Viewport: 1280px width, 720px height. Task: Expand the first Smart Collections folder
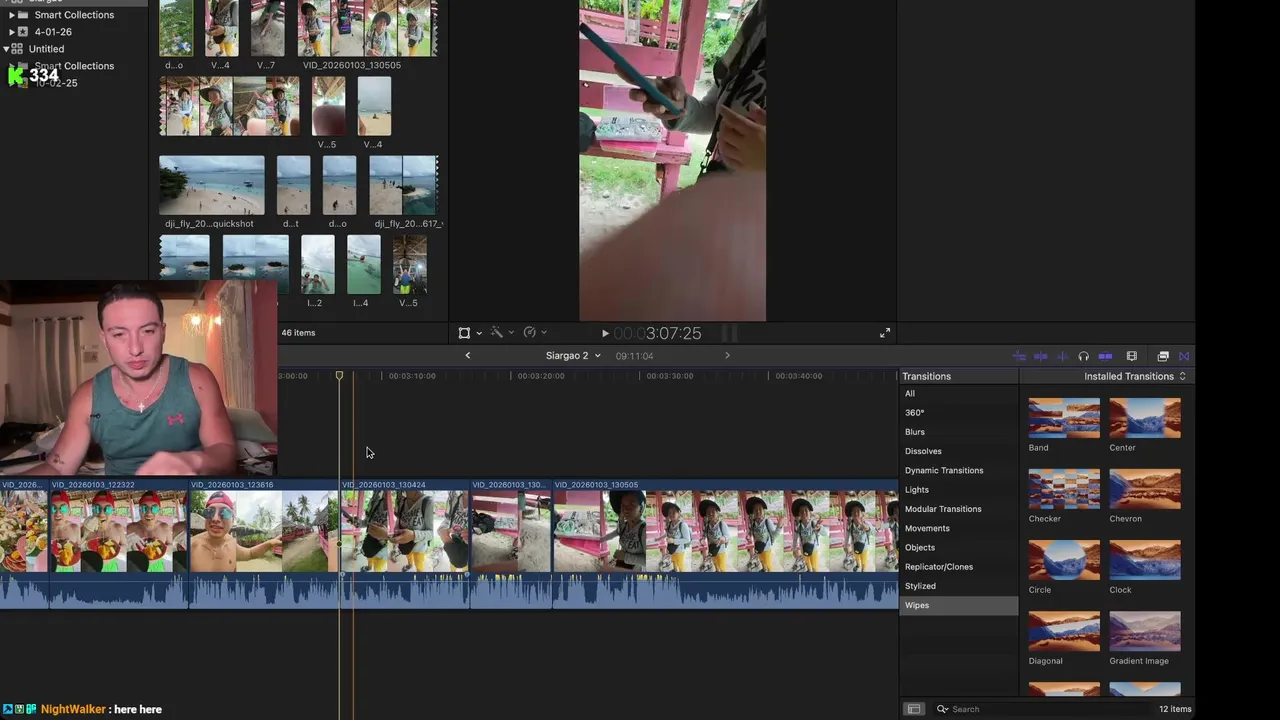click(x=12, y=15)
